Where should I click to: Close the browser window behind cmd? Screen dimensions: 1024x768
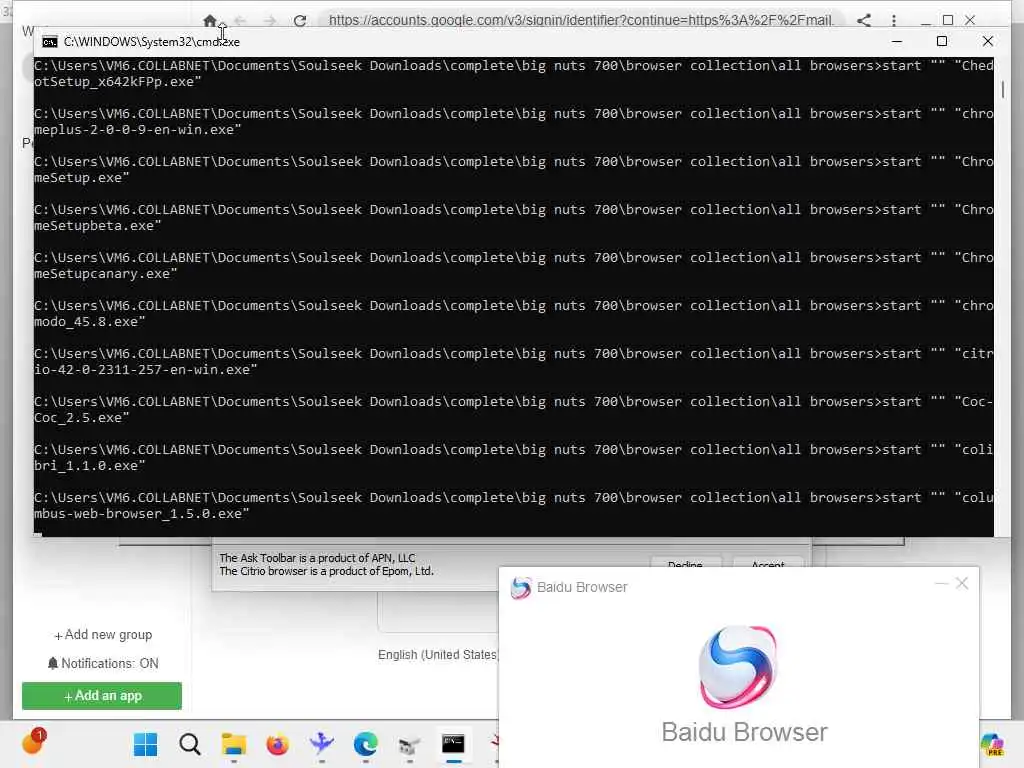(x=970, y=20)
